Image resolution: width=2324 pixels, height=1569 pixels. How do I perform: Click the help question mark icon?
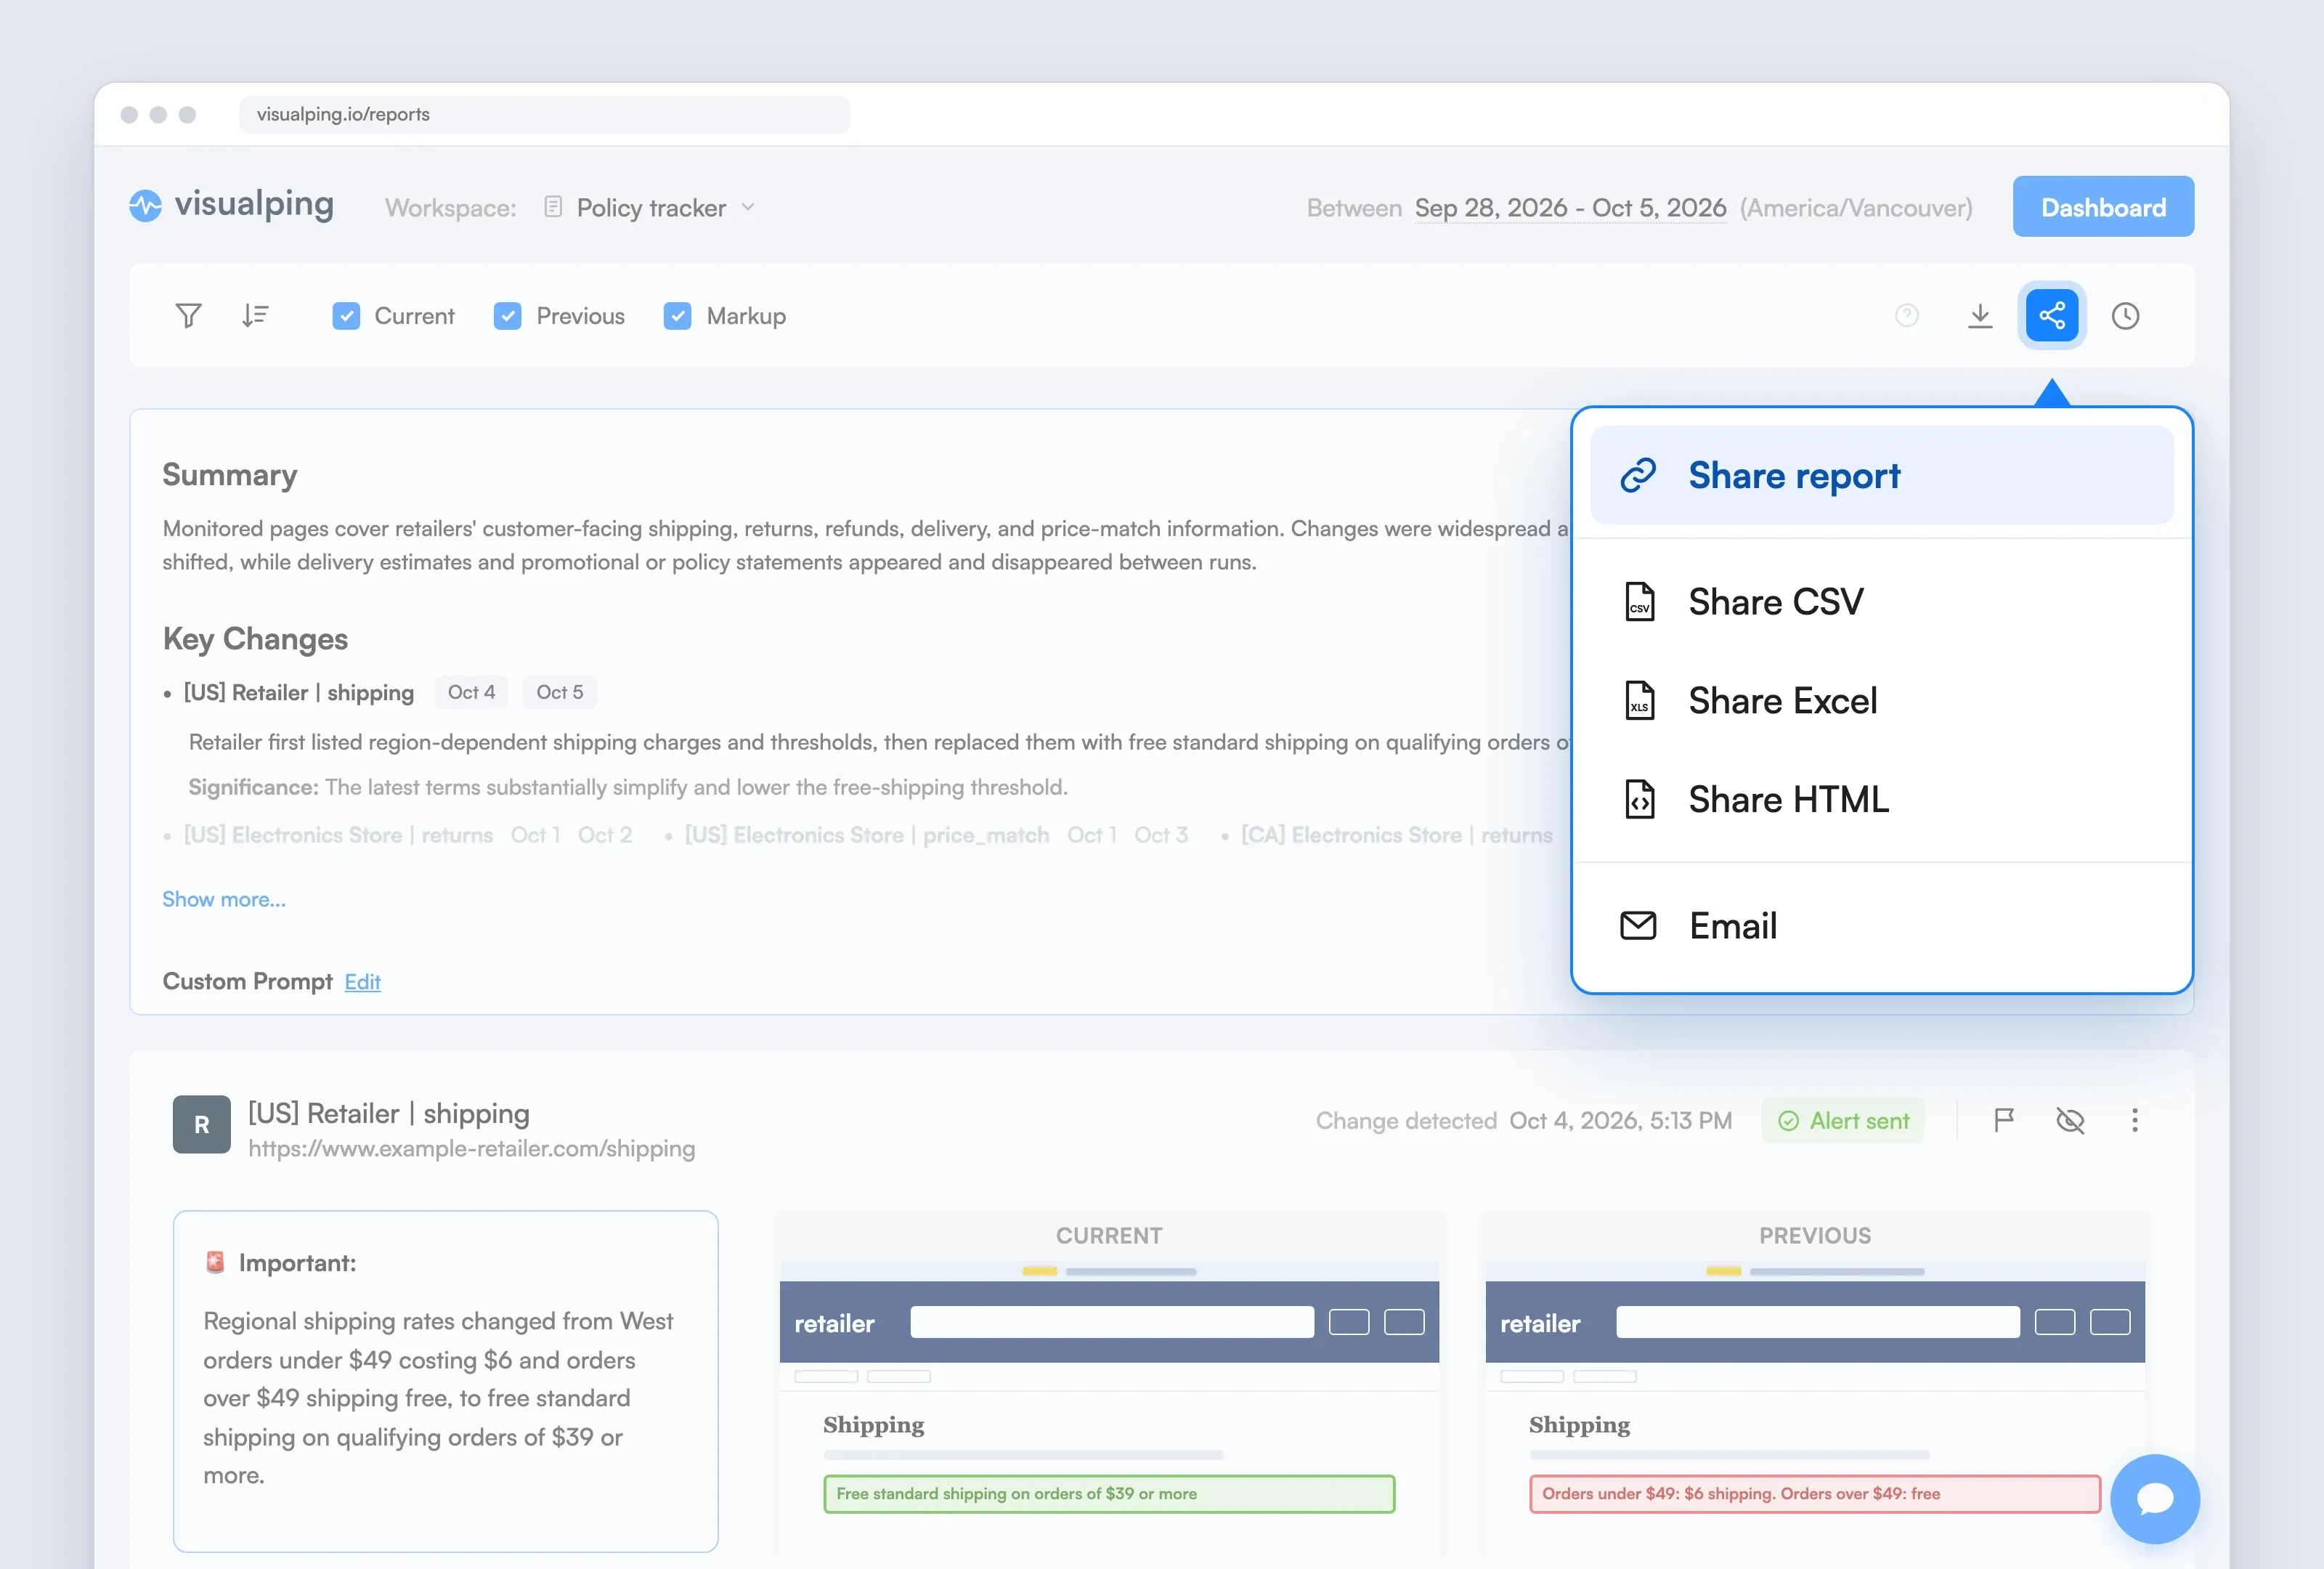pyautogui.click(x=1907, y=316)
